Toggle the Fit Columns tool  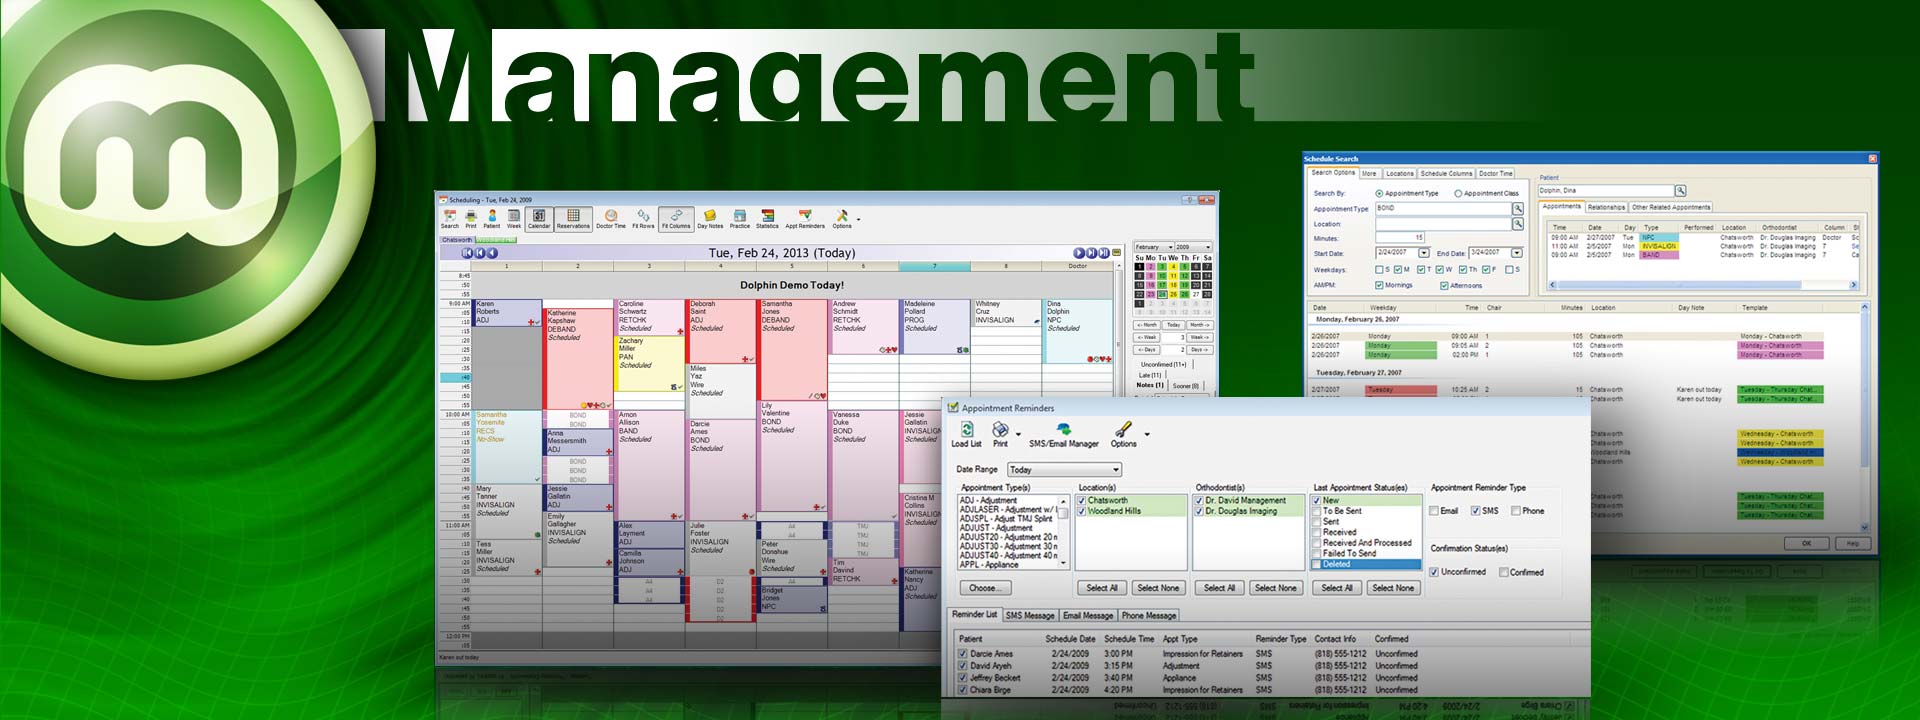point(676,219)
